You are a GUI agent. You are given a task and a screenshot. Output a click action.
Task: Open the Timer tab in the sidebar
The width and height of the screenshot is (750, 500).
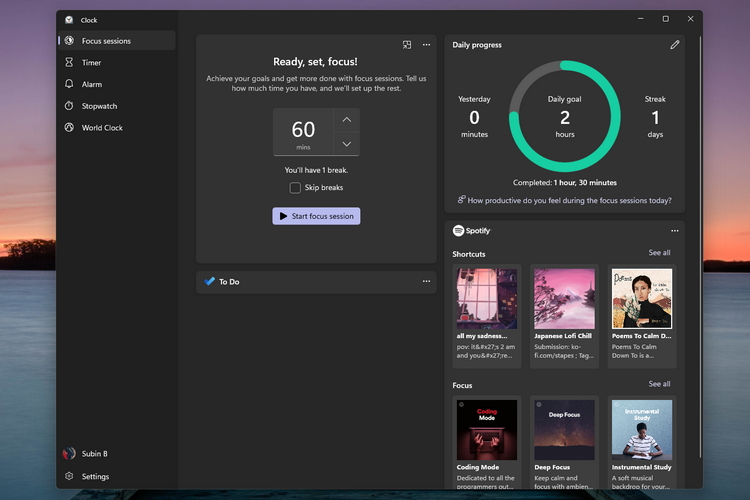[91, 63]
